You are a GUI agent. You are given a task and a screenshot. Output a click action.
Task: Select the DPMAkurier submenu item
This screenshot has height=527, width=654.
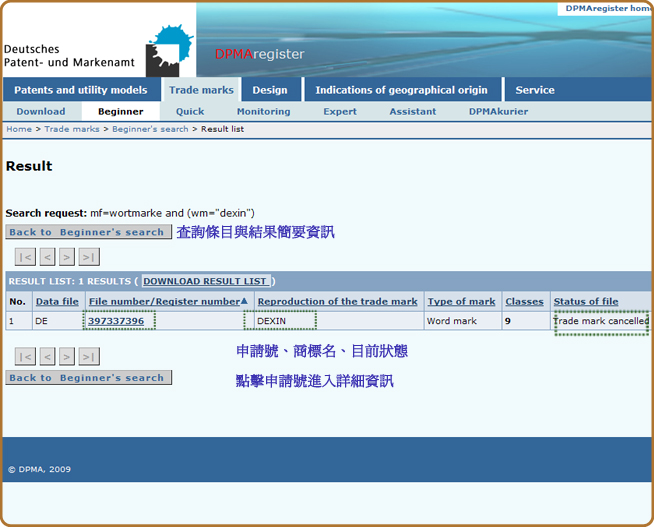pos(498,112)
